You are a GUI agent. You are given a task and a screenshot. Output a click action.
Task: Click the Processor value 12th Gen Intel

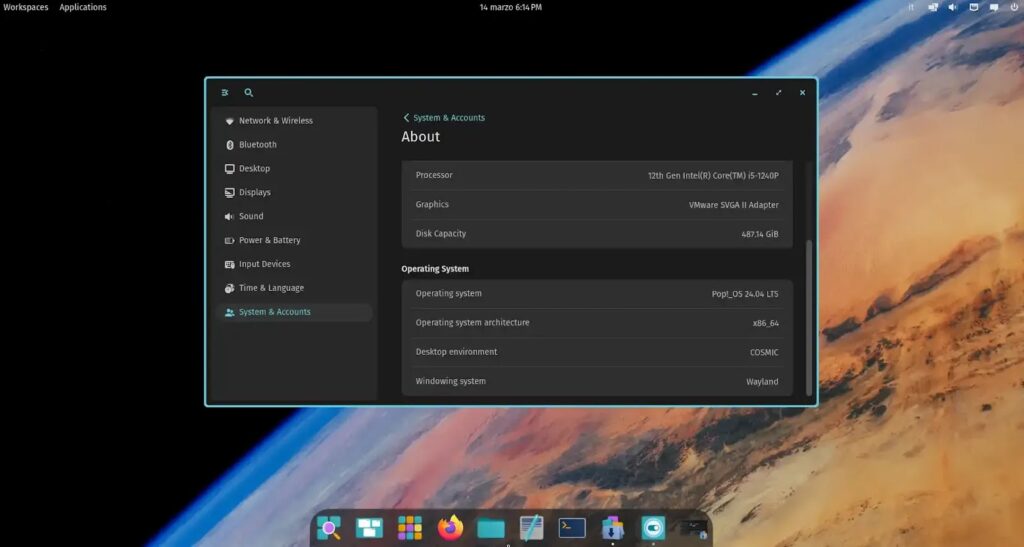(x=713, y=176)
